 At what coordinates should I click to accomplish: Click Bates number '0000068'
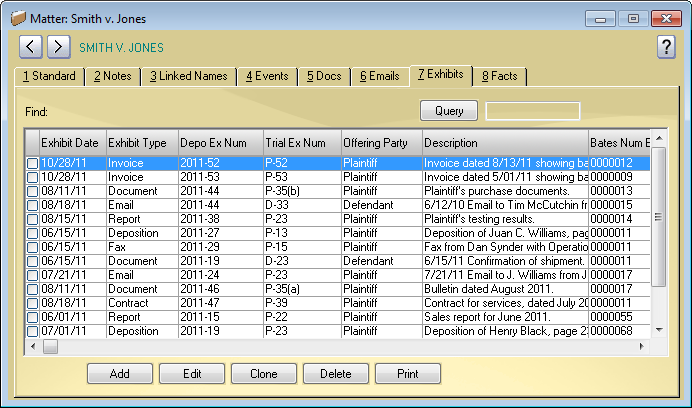click(x=620, y=331)
